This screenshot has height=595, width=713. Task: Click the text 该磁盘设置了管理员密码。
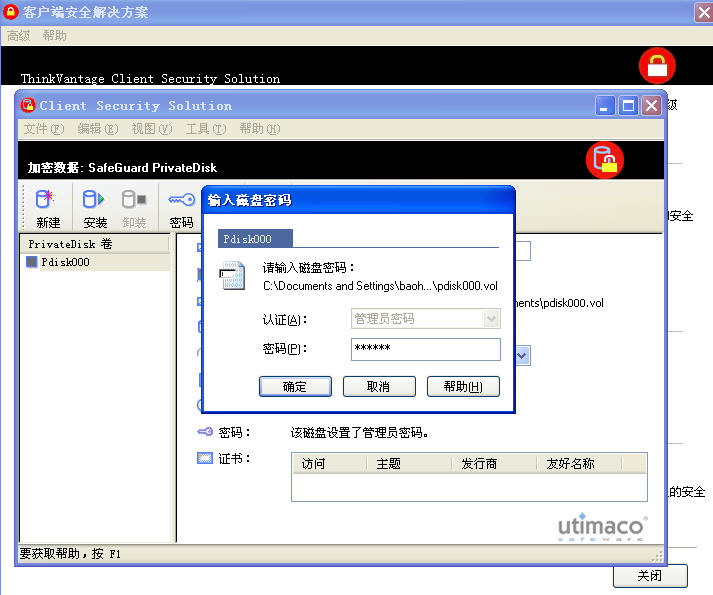360,432
